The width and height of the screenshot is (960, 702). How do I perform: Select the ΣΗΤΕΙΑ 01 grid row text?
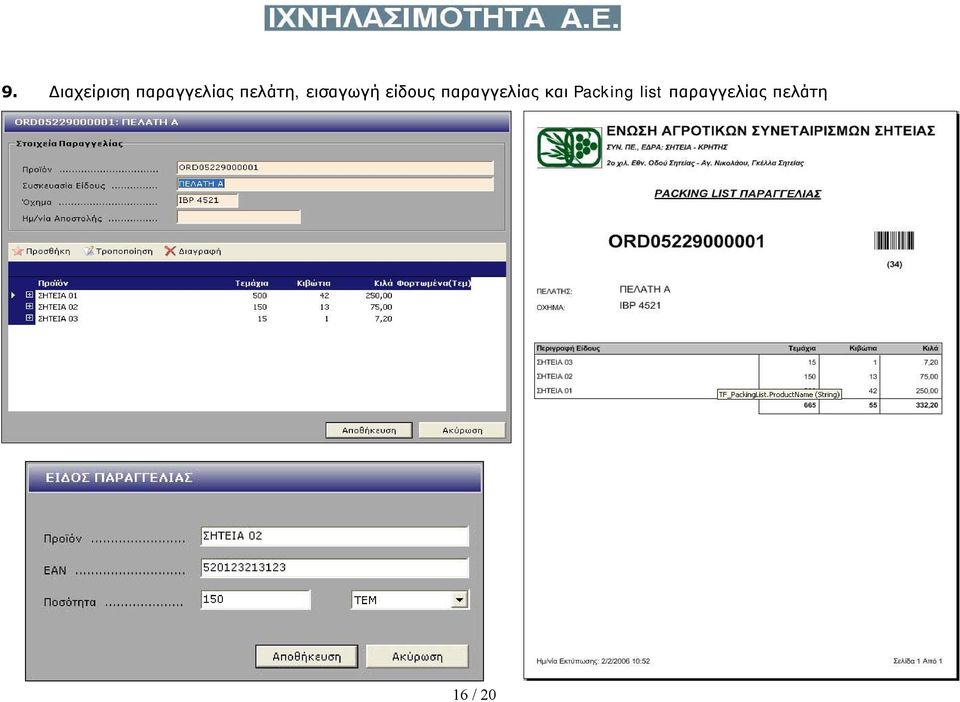[x=58, y=296]
